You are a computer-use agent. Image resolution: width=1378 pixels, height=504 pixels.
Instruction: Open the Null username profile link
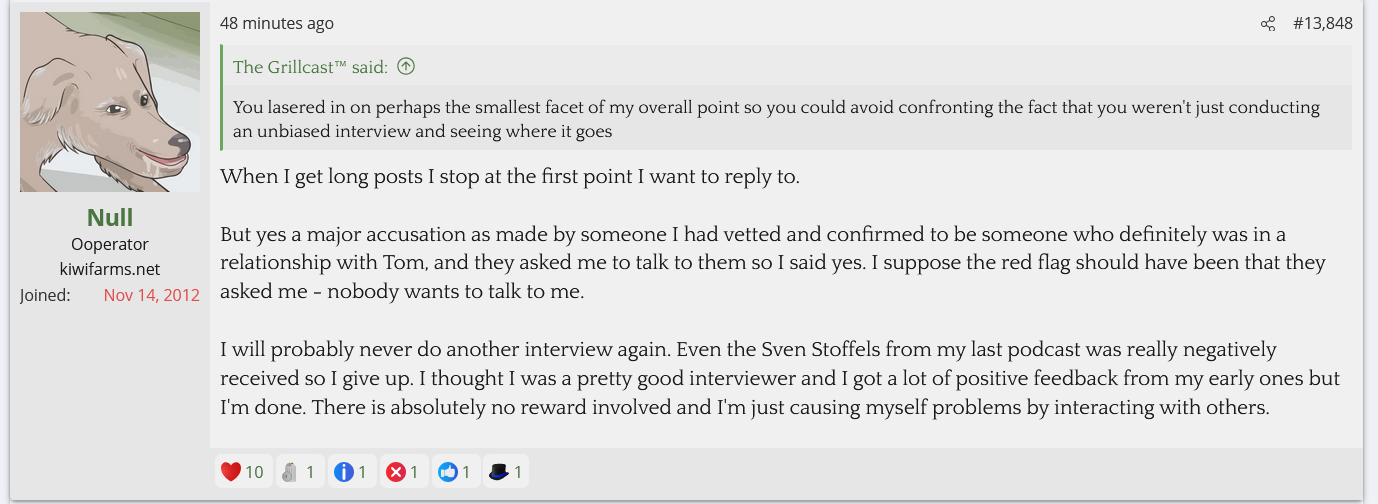pyautogui.click(x=110, y=218)
